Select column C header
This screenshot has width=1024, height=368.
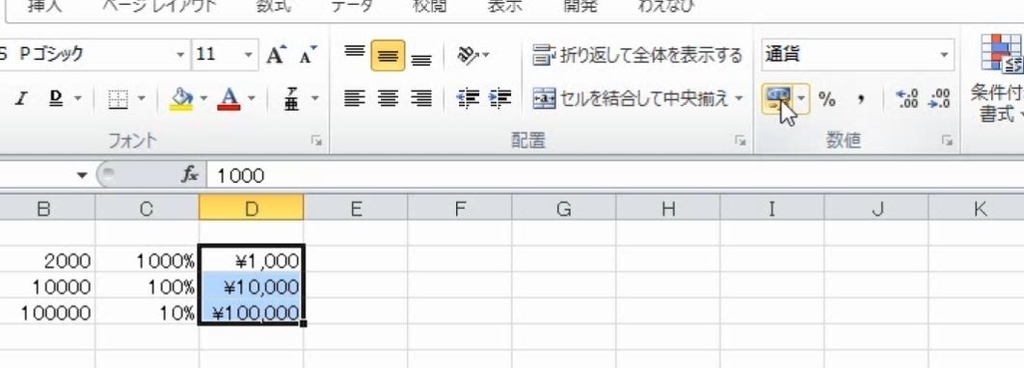click(x=147, y=209)
